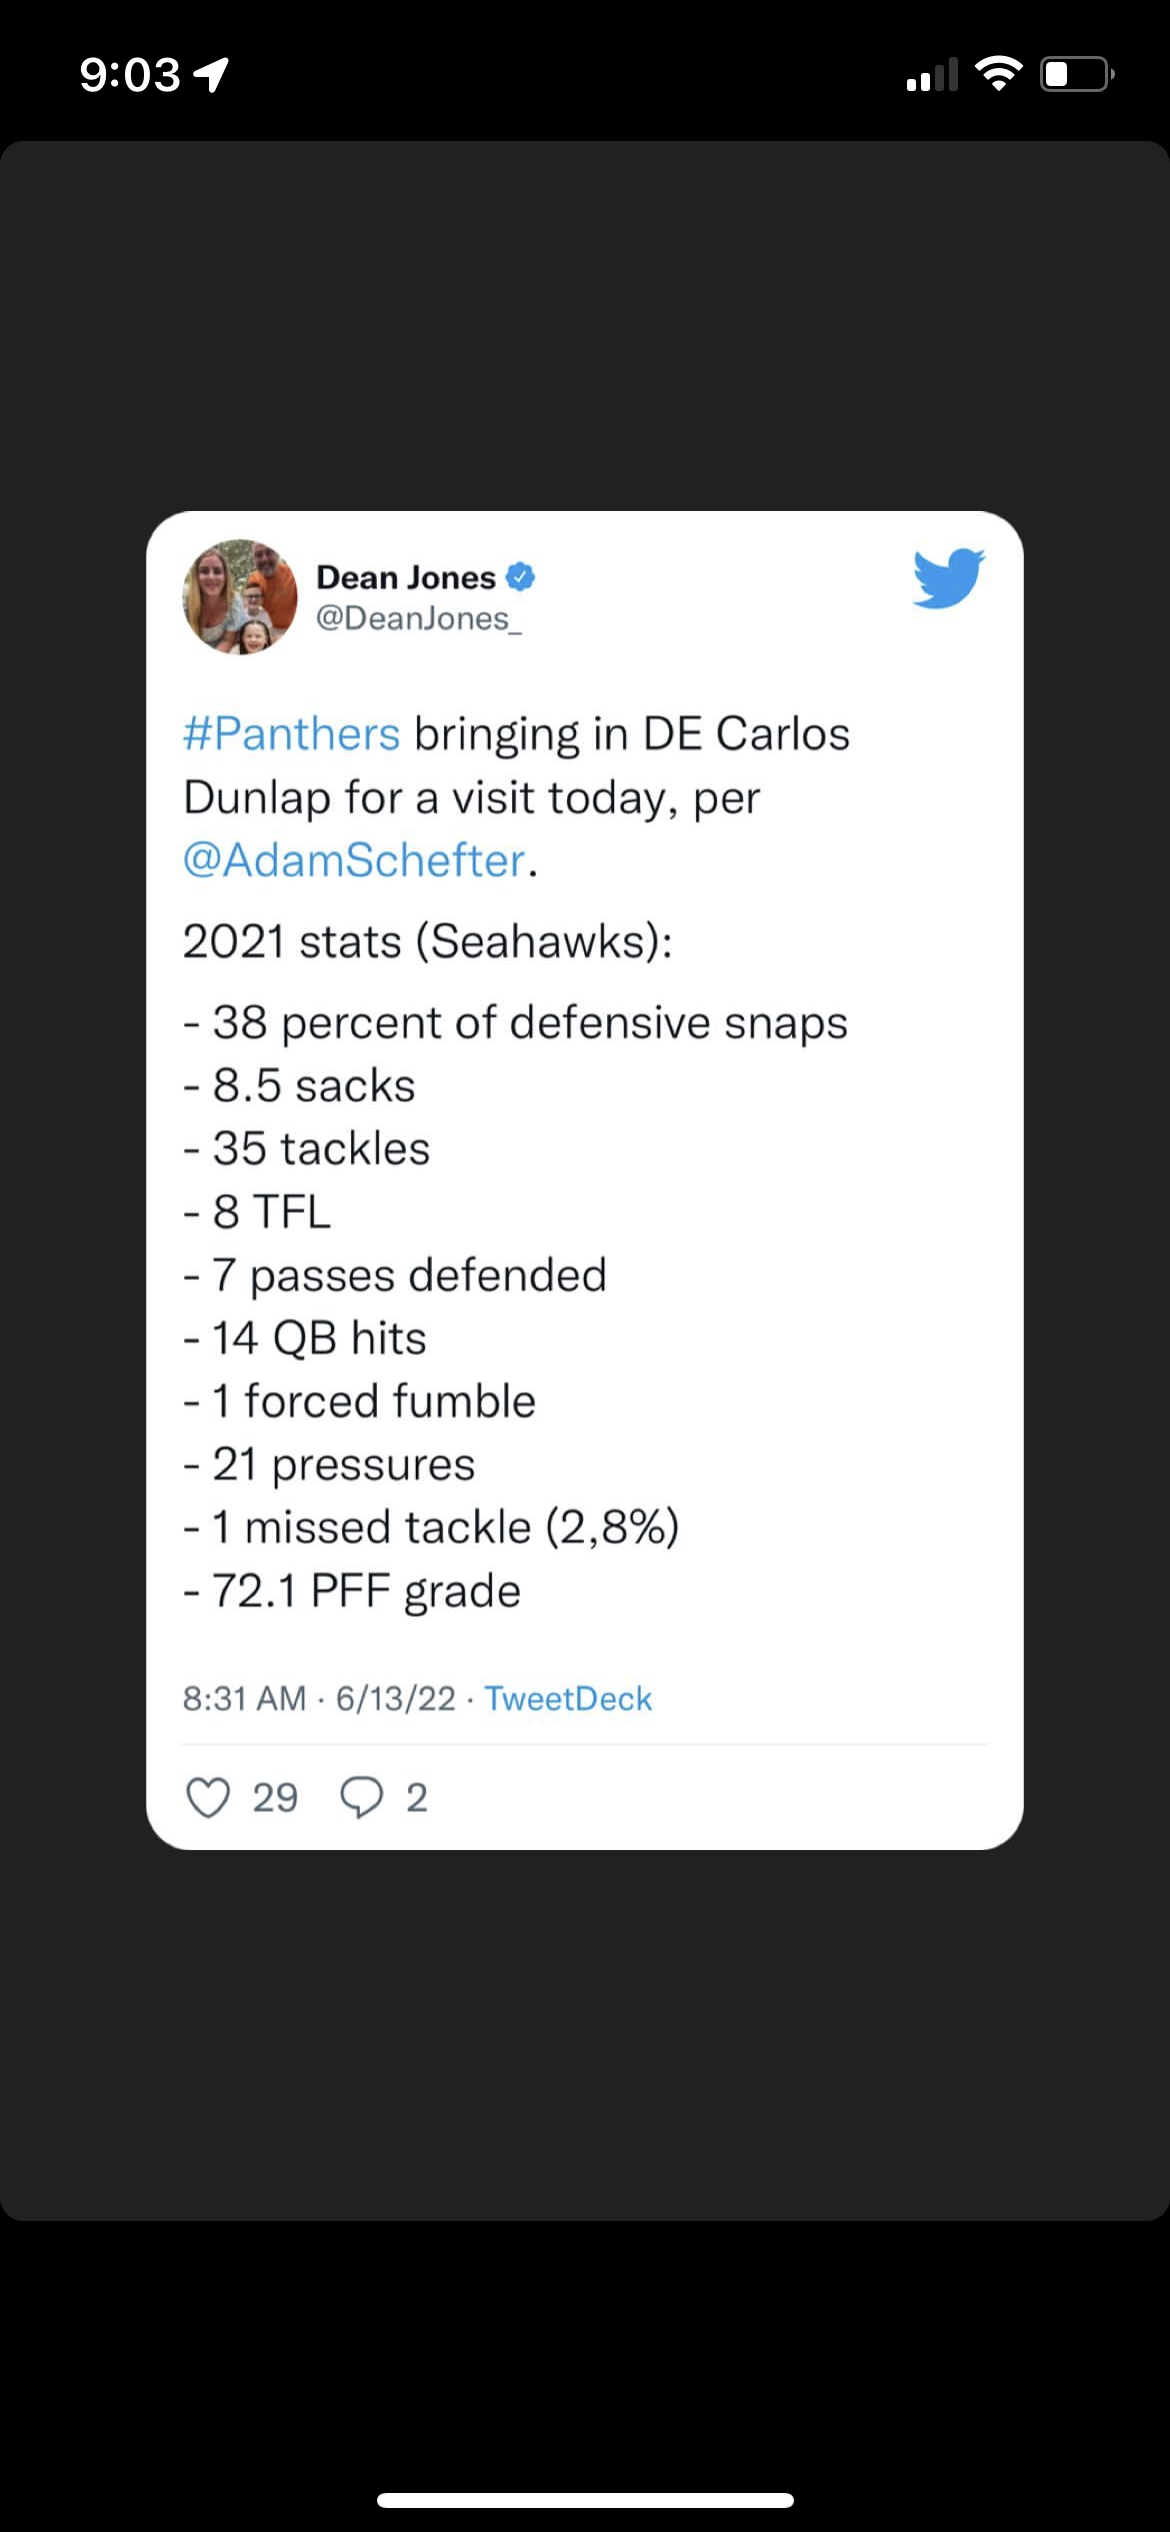Tap the blue verified badge
Screen dimensions: 1170x2532
[x=521, y=577]
